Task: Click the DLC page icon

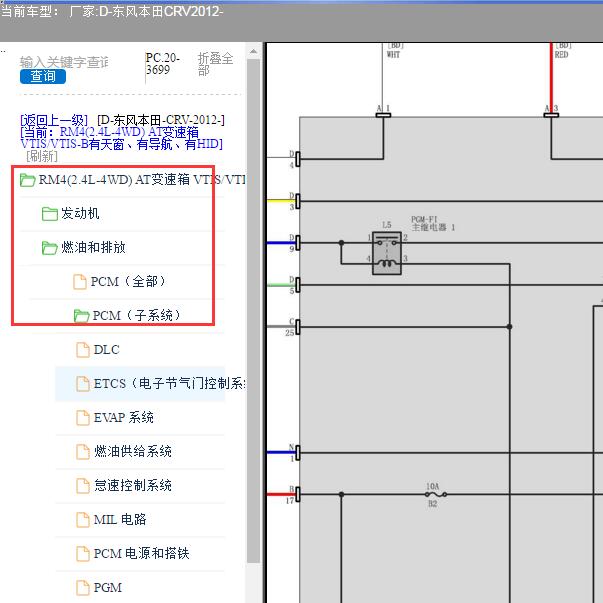Action: pos(83,350)
